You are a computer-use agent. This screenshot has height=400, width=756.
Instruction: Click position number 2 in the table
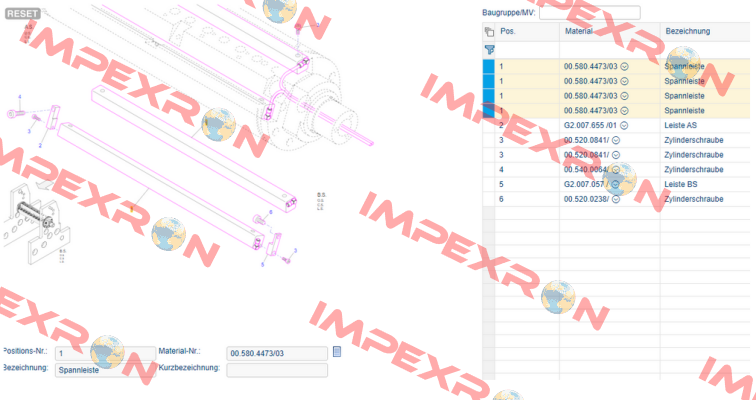point(501,125)
